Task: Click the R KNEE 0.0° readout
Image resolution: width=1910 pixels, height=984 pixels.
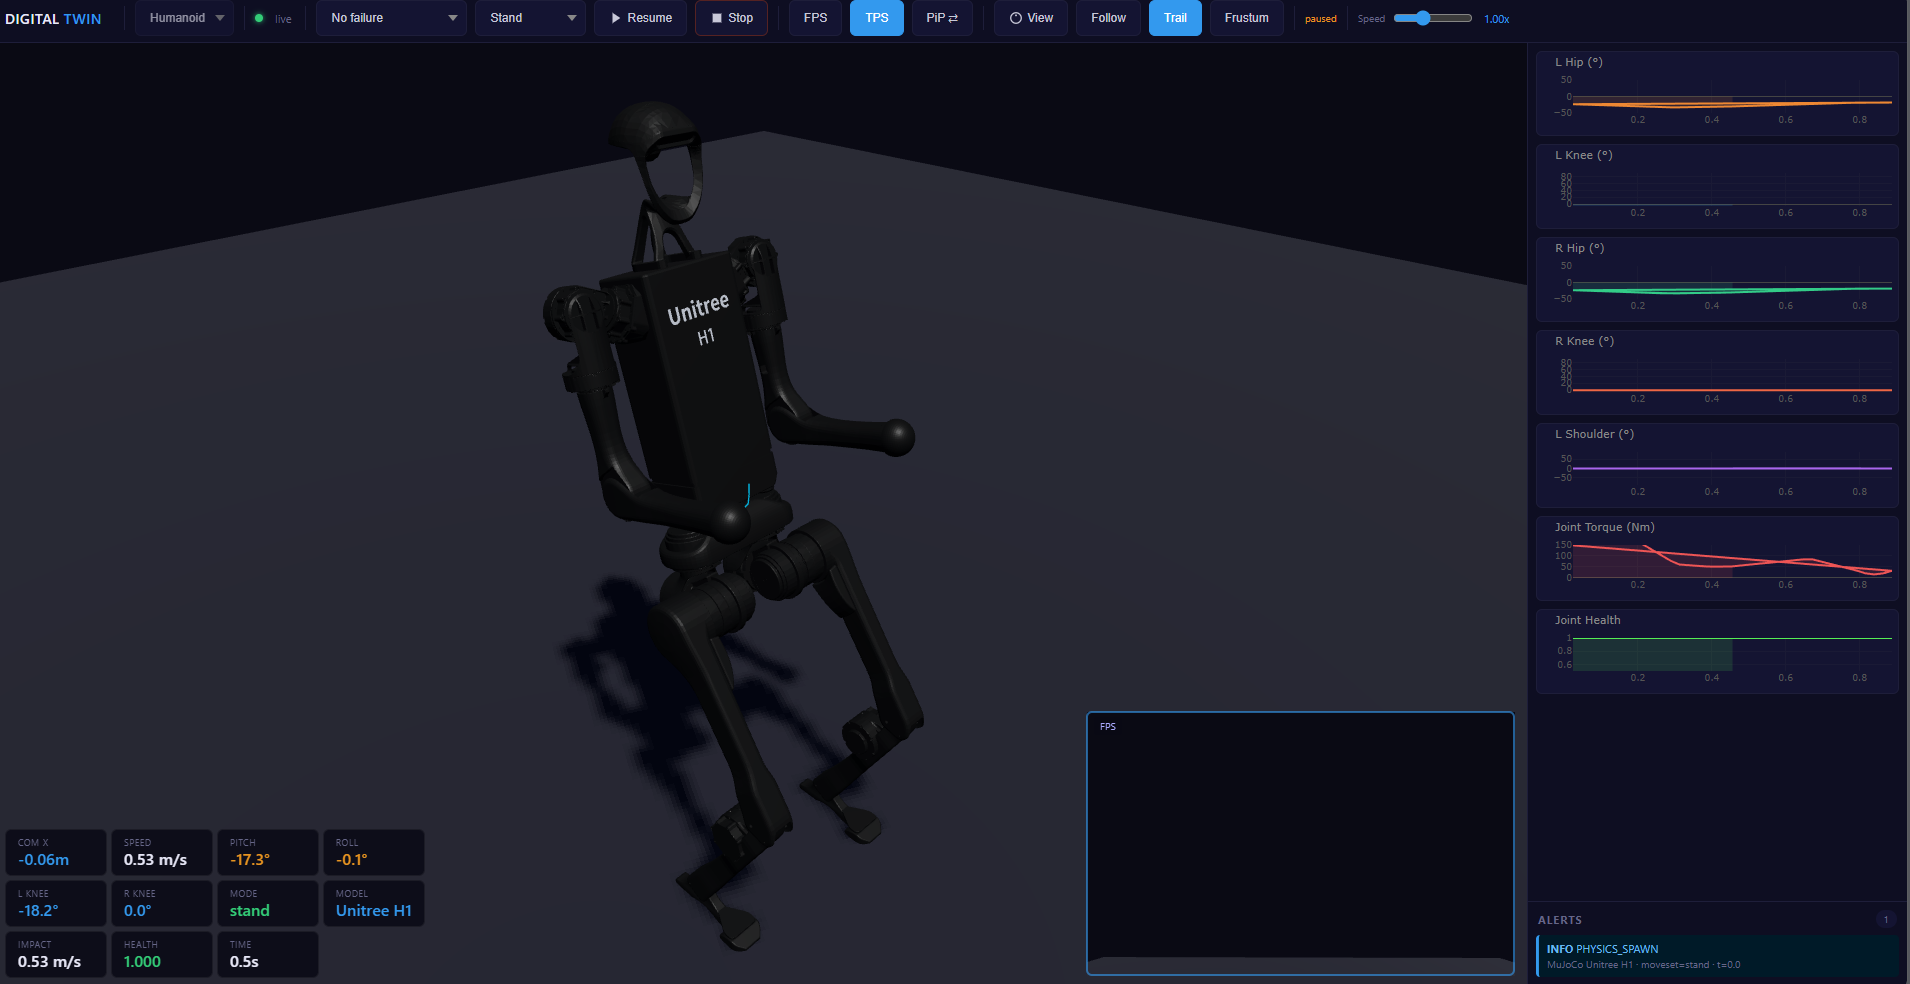Action: click(162, 903)
